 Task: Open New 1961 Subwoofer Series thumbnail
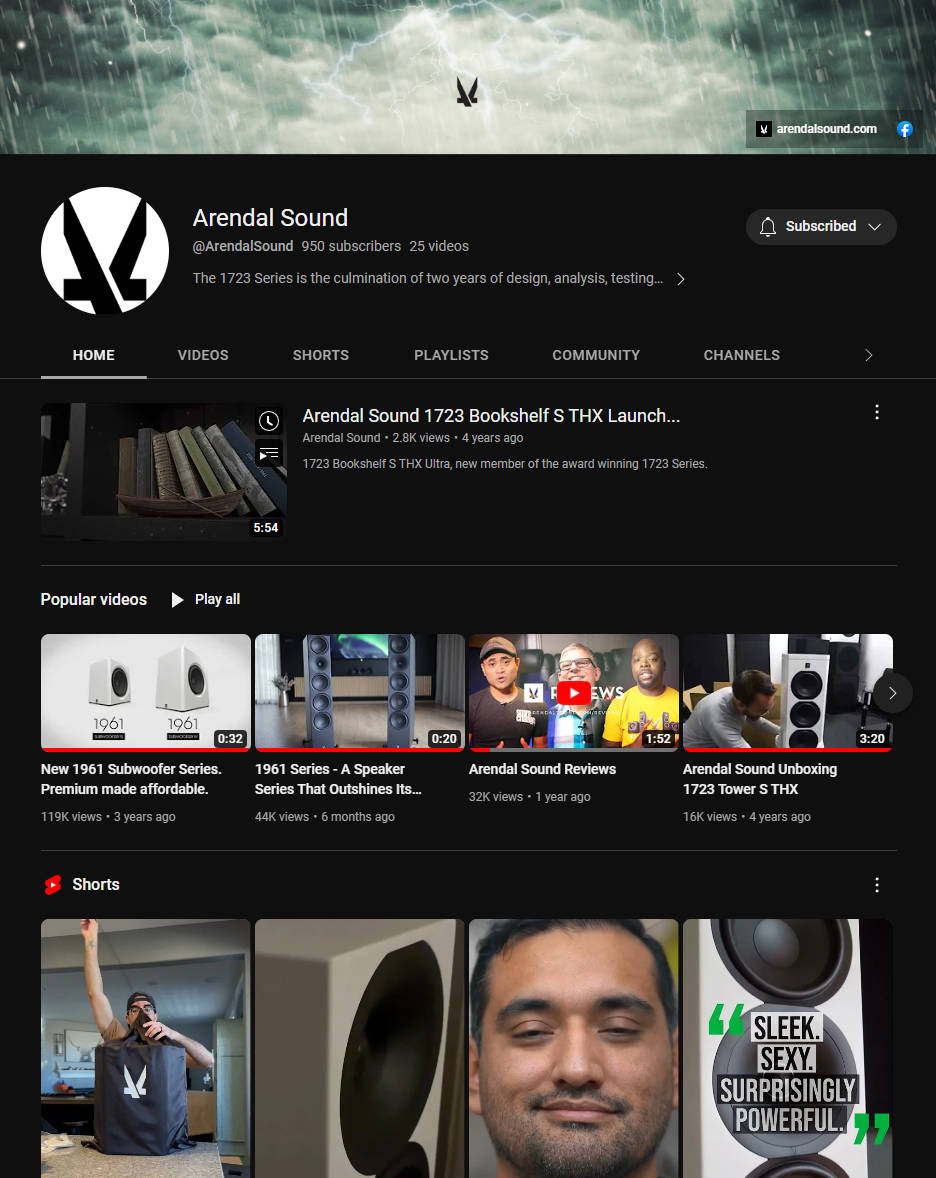[x=146, y=693]
